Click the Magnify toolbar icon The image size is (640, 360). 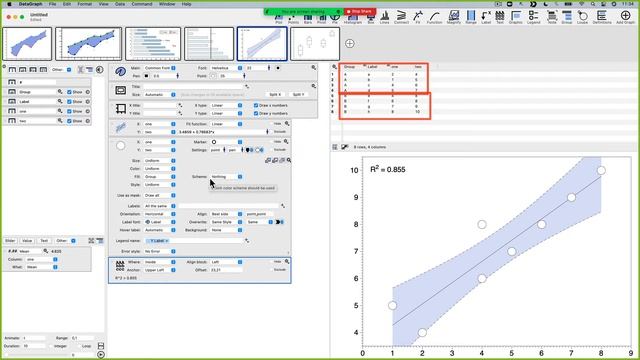[x=453, y=17]
